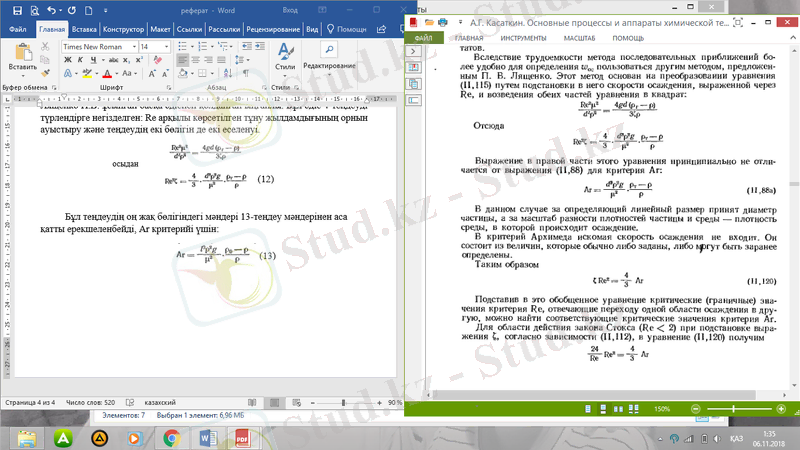Share the document using the share icon
This screenshot has width=800, height=450.
(x=381, y=30)
